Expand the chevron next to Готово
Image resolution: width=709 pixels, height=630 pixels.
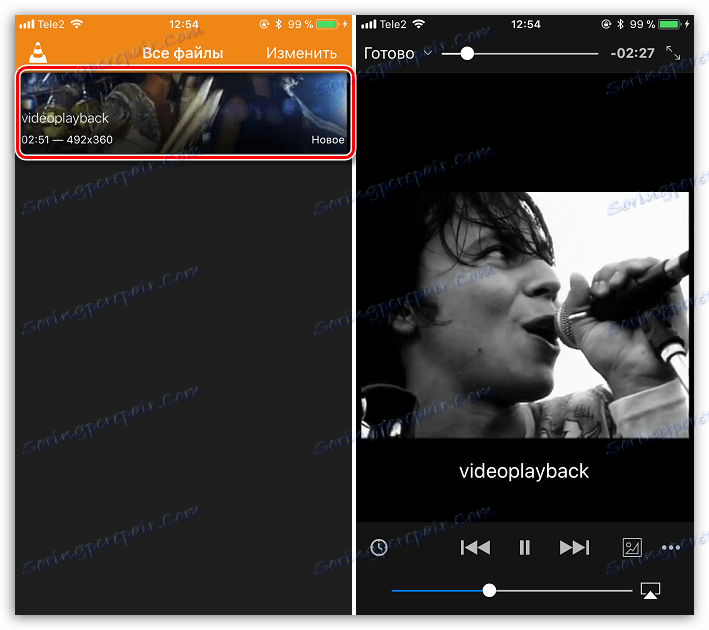coord(428,53)
